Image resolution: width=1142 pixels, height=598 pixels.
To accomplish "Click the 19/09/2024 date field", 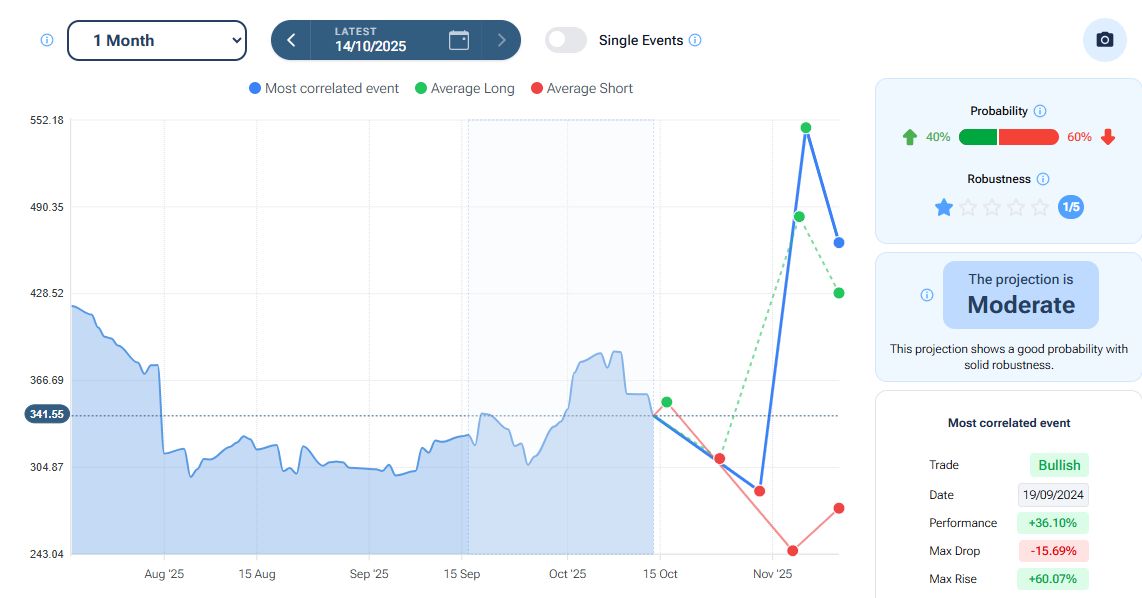I will click(1053, 495).
